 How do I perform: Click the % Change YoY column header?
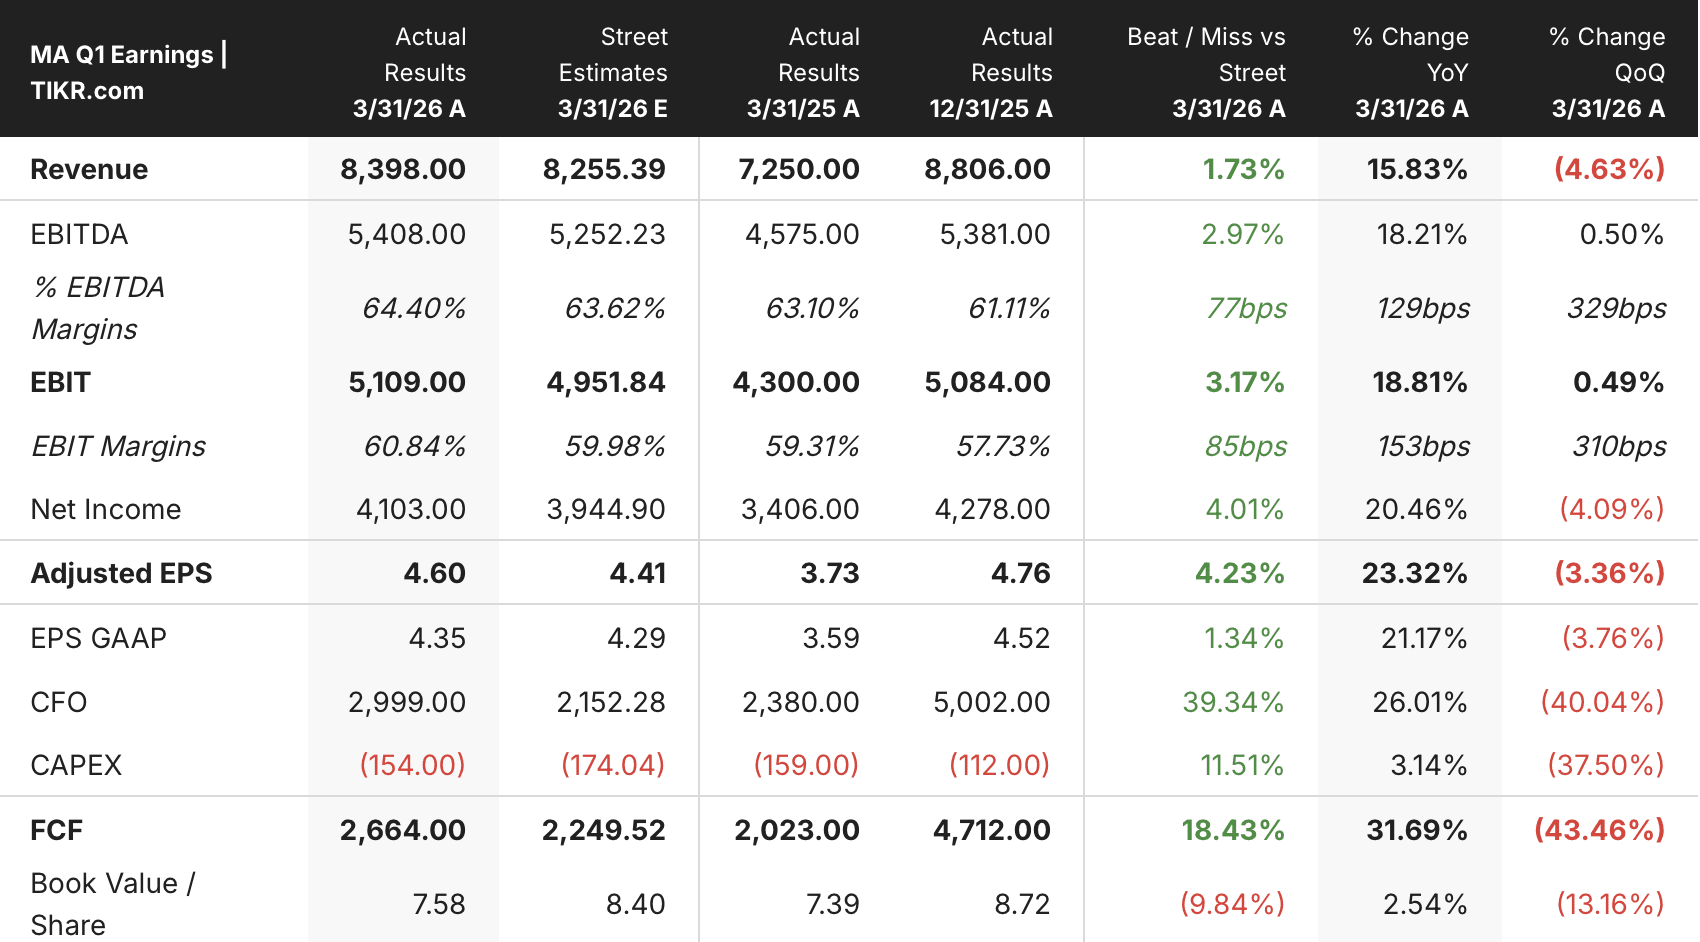(1411, 72)
